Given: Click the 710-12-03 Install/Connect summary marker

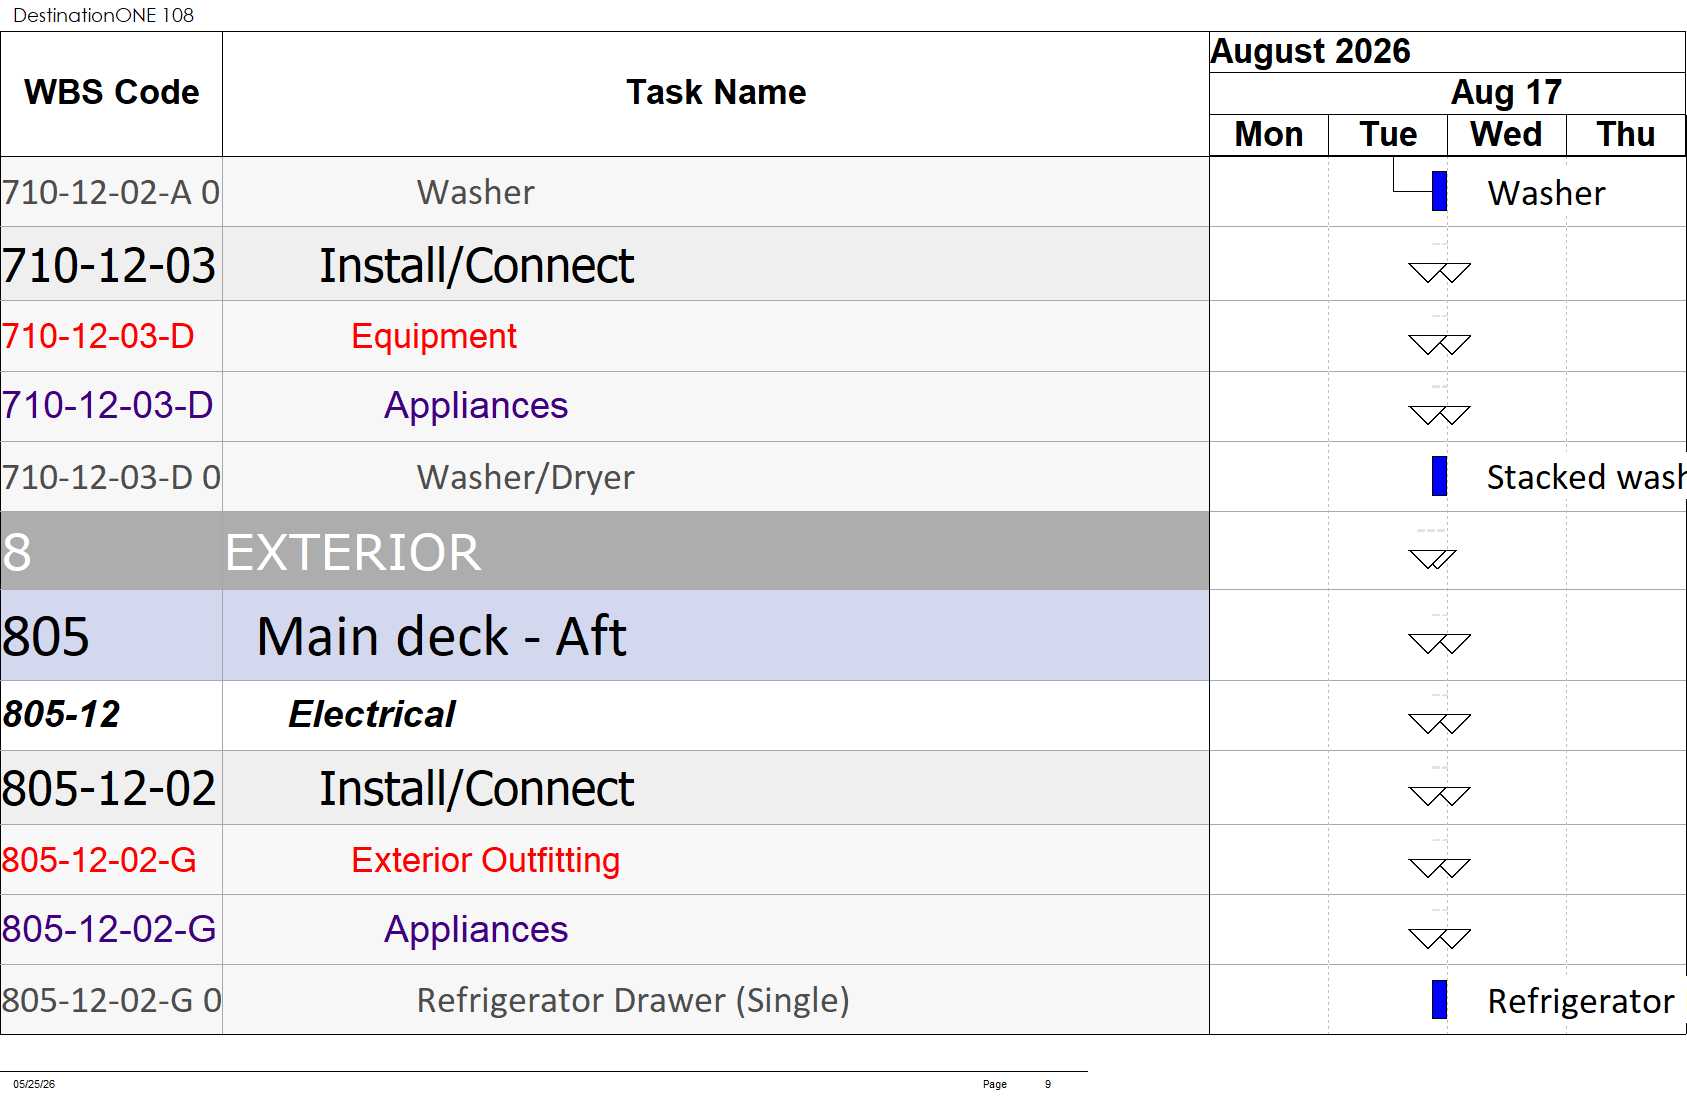Looking at the screenshot, I should pyautogui.click(x=1439, y=272).
